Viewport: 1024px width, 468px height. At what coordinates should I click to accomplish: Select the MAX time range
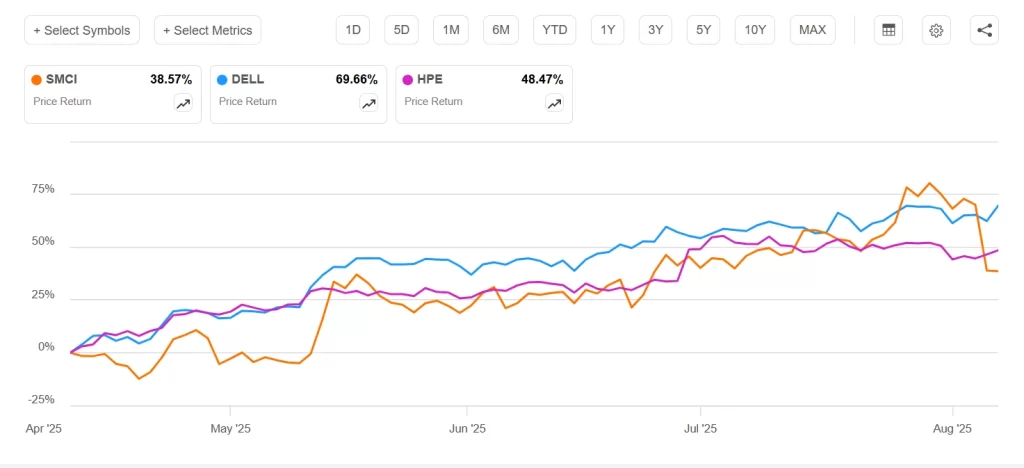pos(813,30)
